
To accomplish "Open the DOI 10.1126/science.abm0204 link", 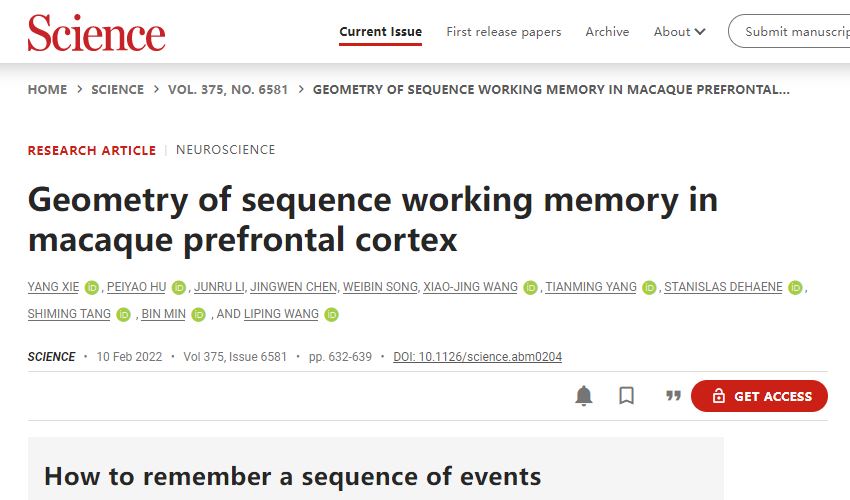I will (477, 357).
